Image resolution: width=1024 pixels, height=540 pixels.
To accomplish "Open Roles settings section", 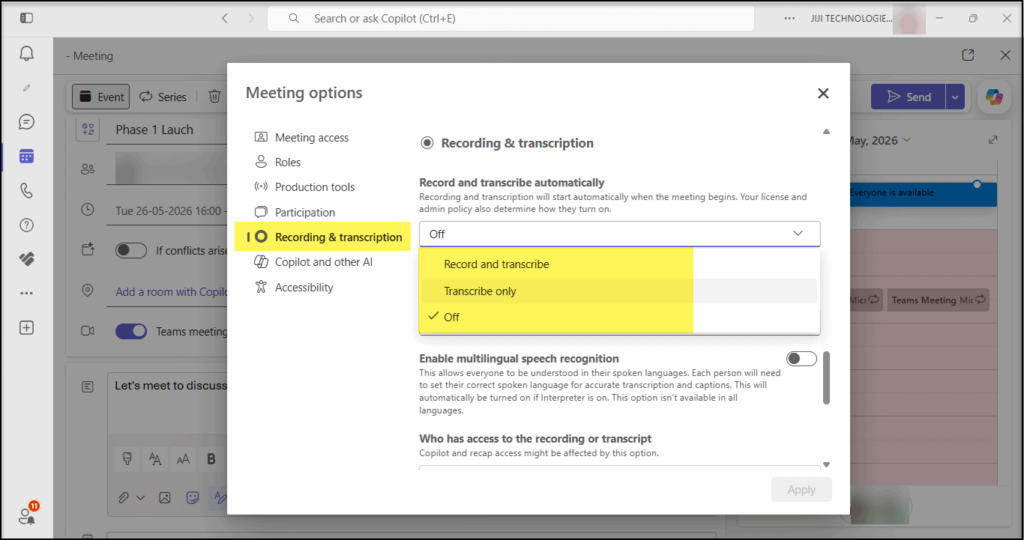I will 287,162.
